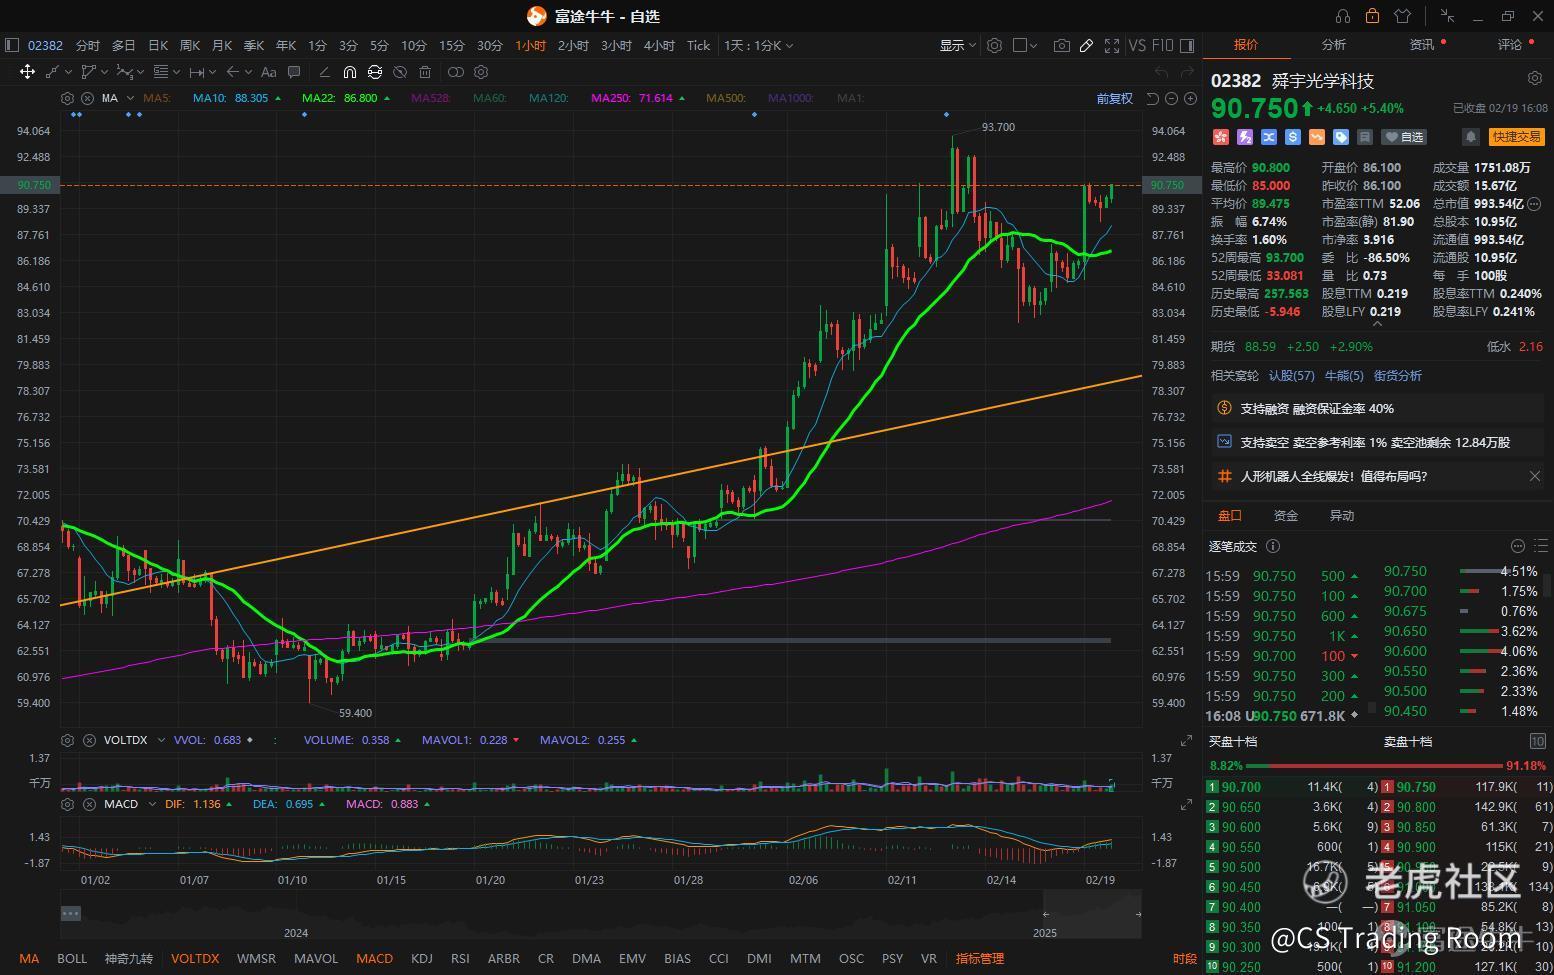
Task: Hide all drawings with crossed-eye icon
Action: tap(400, 72)
